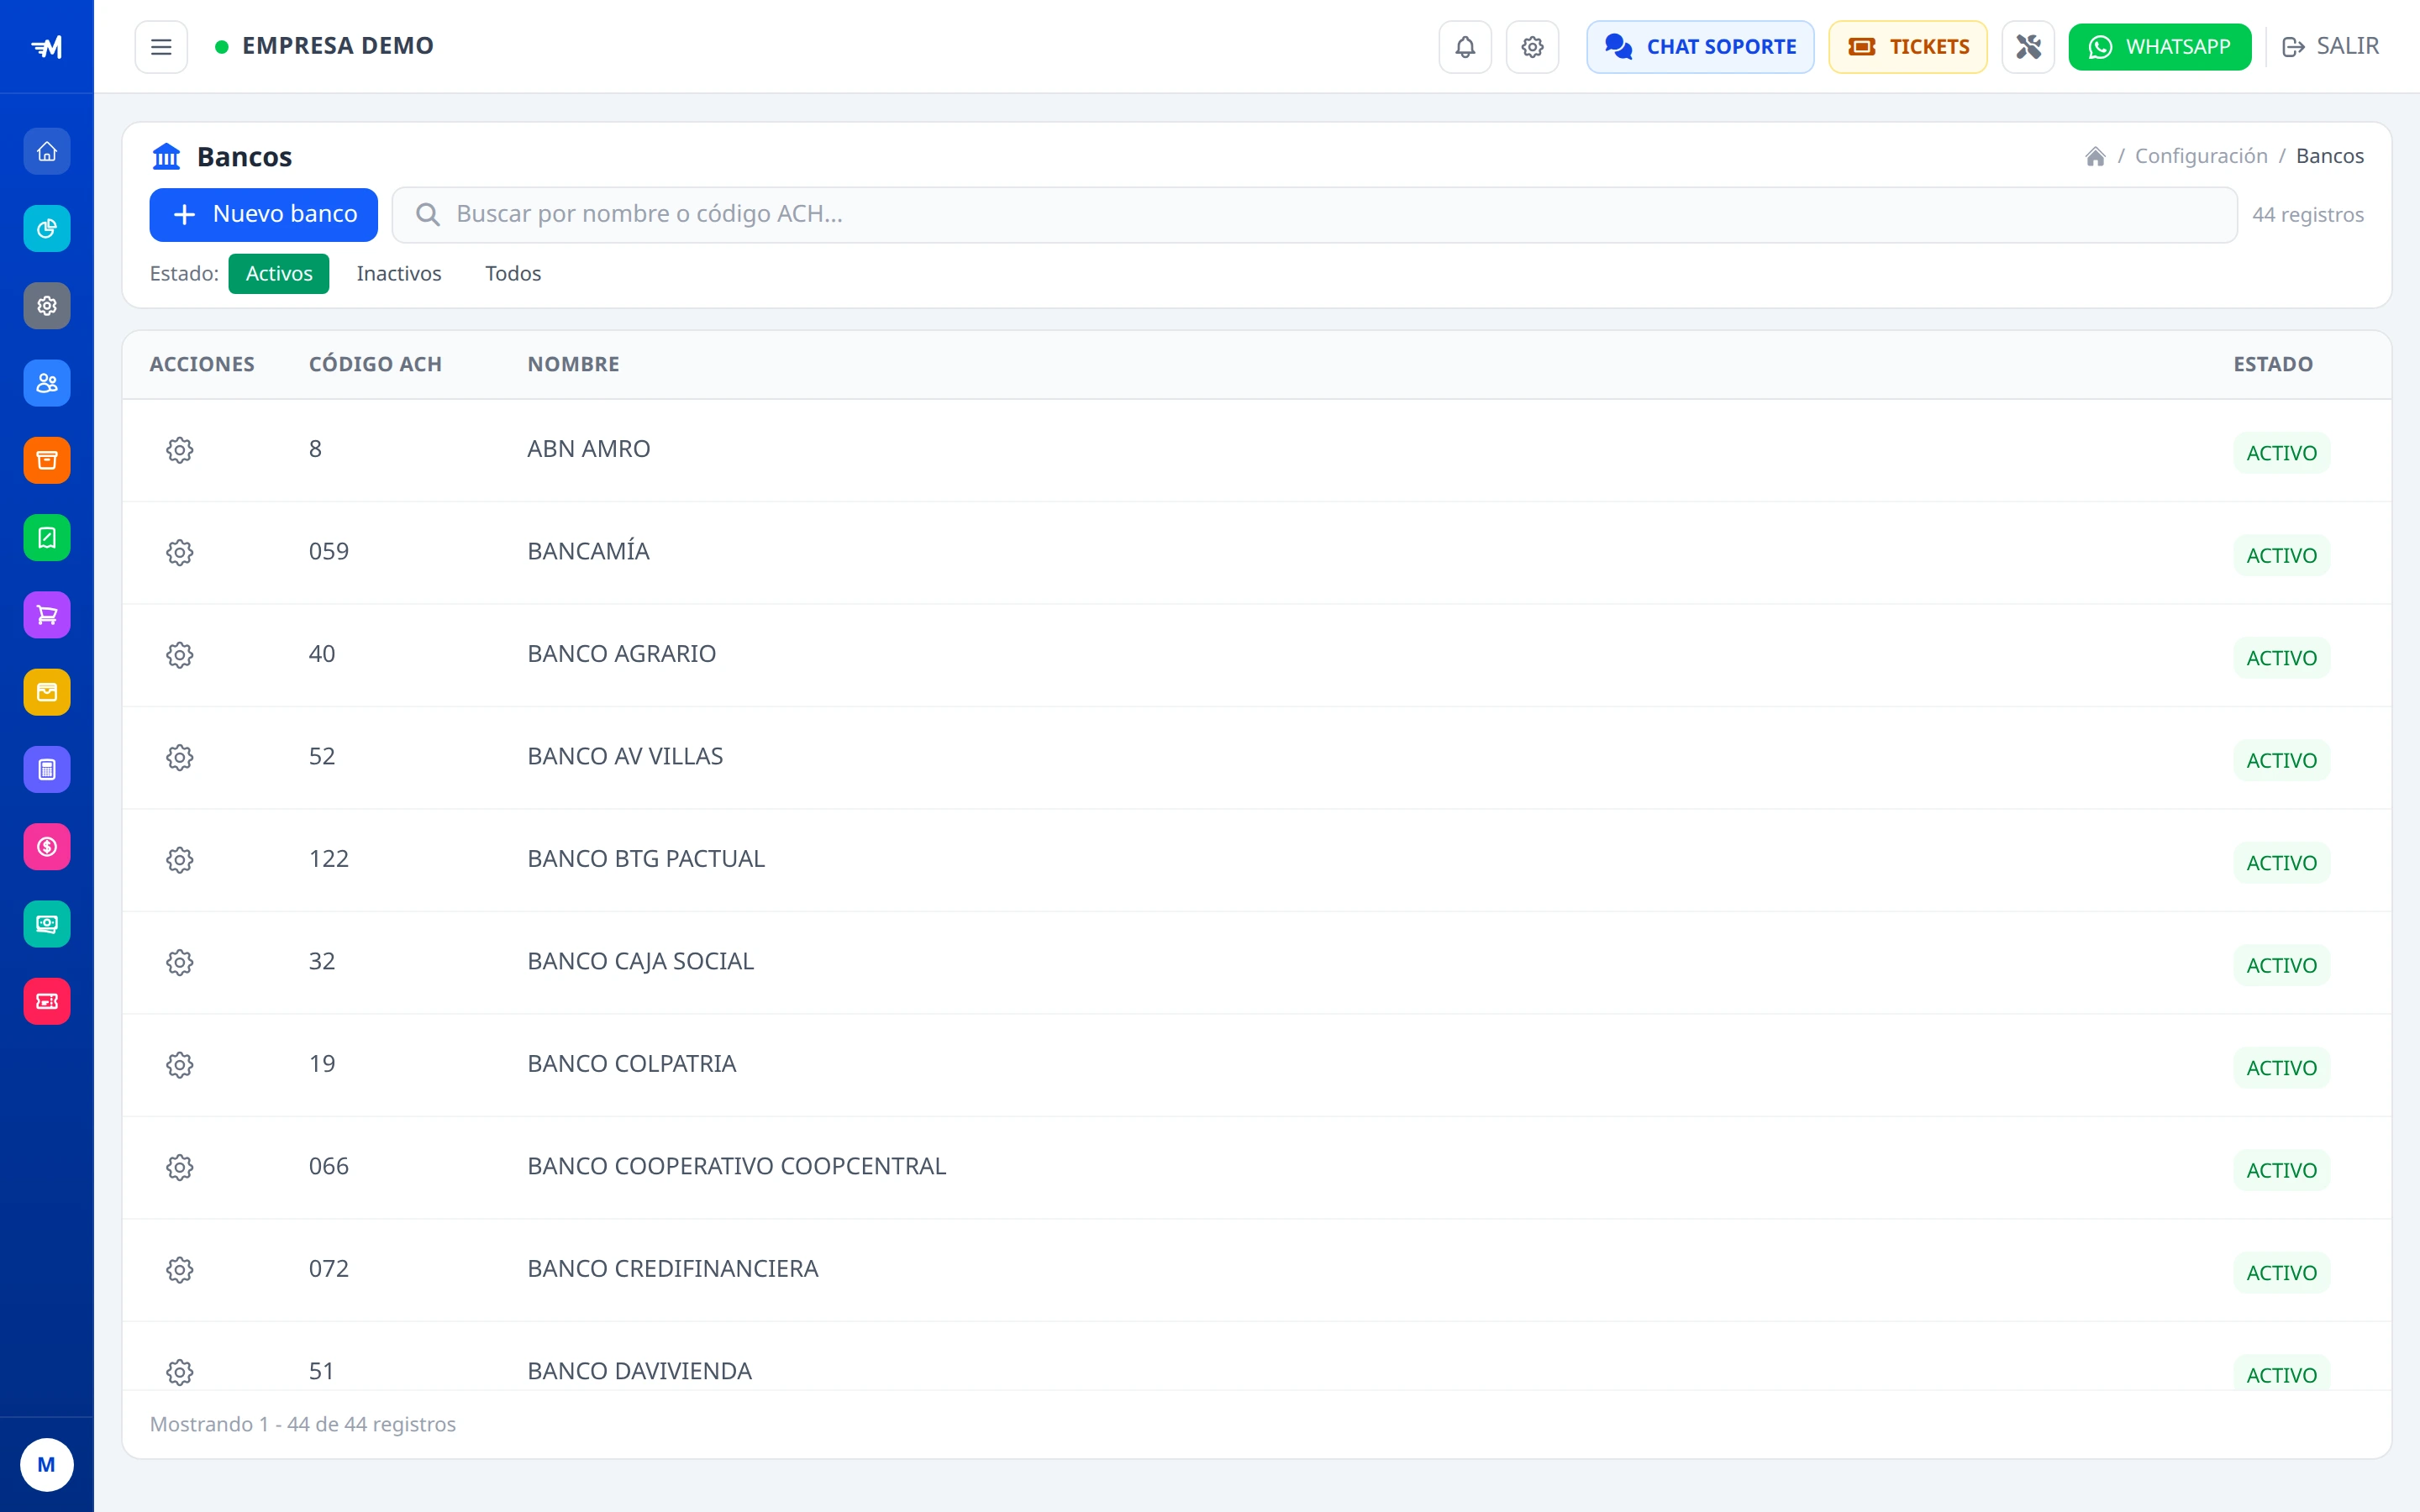This screenshot has width=2420, height=1512.
Task: Click the home breadcrumb icon
Action: (x=2095, y=156)
